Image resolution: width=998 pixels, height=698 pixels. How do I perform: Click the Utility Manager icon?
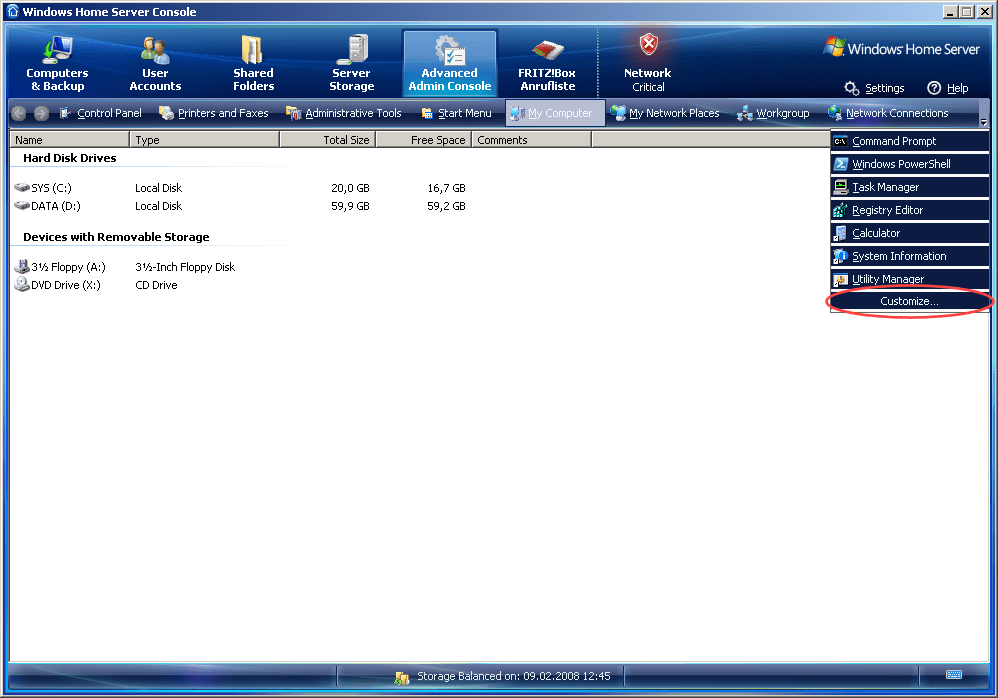coord(840,279)
